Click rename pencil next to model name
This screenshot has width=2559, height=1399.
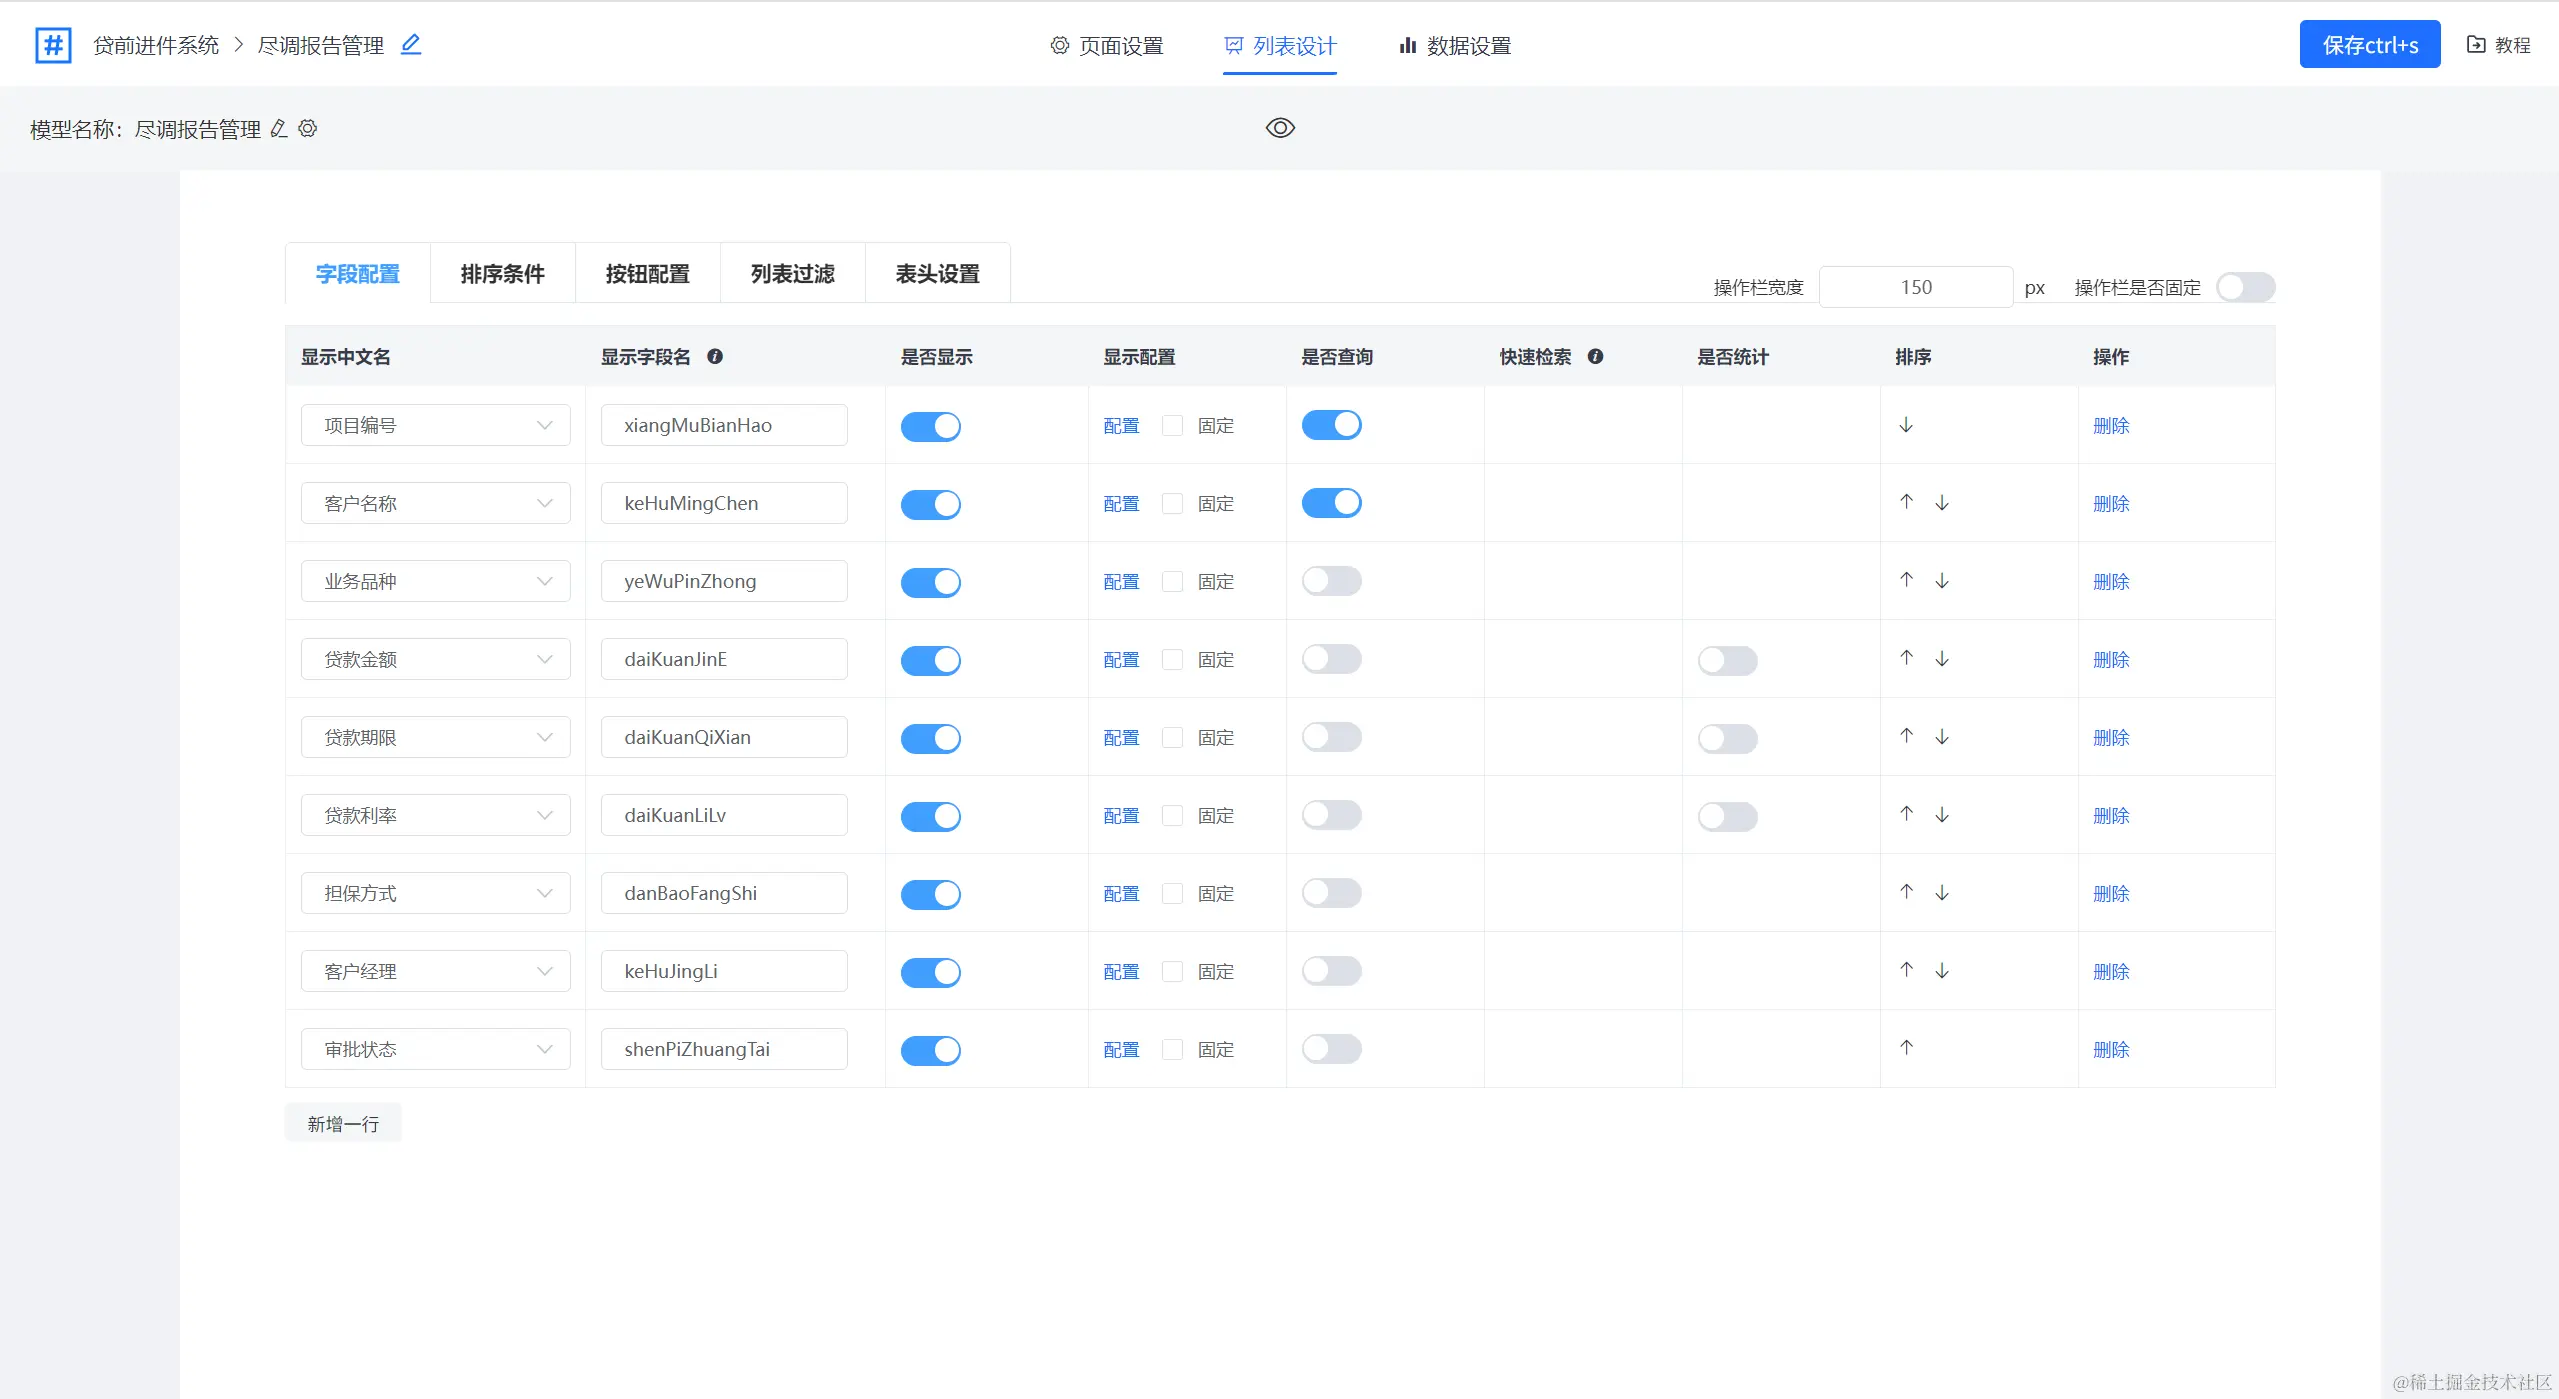click(x=279, y=128)
